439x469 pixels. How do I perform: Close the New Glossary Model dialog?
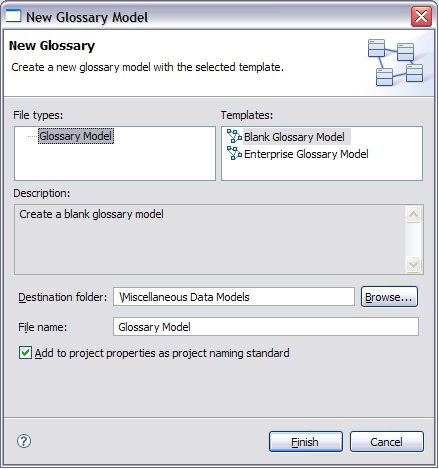[x=422, y=16]
